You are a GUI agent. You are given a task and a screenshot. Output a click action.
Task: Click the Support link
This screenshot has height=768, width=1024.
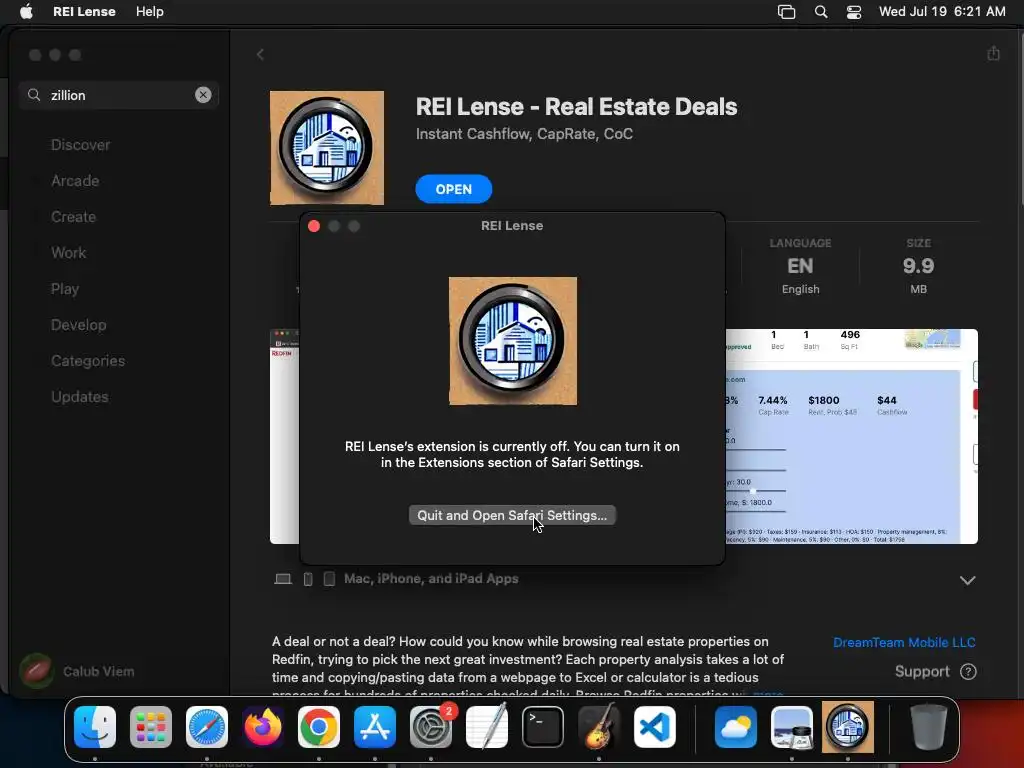(x=921, y=671)
